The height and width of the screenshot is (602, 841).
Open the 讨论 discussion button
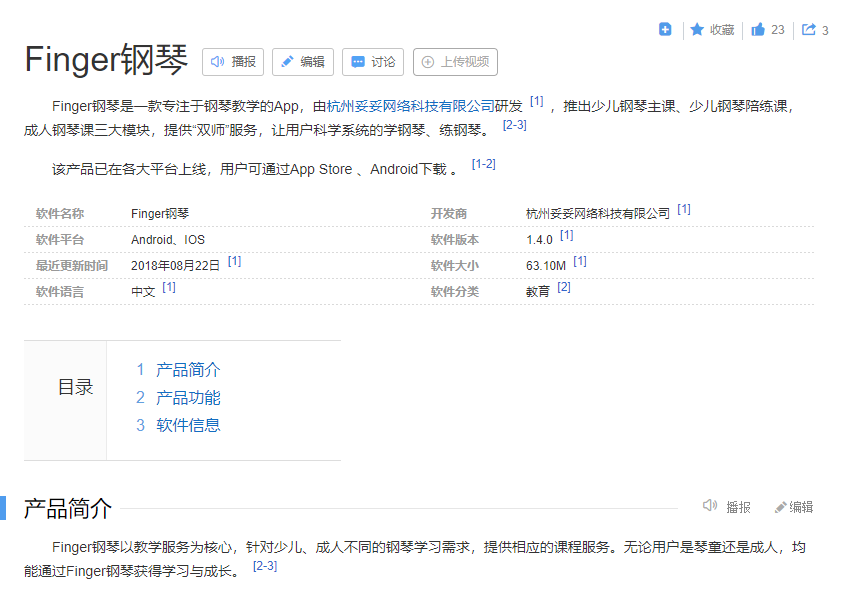point(373,62)
